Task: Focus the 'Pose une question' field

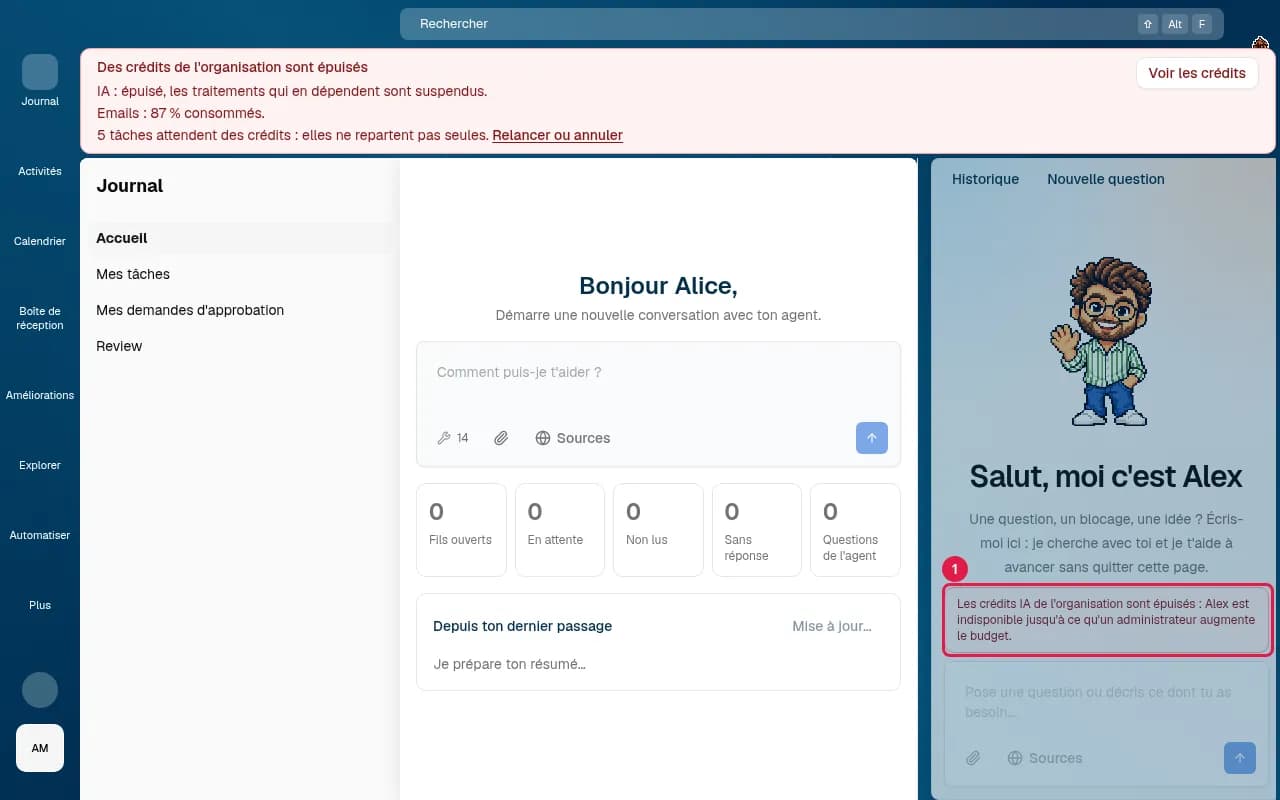Action: point(1105,702)
